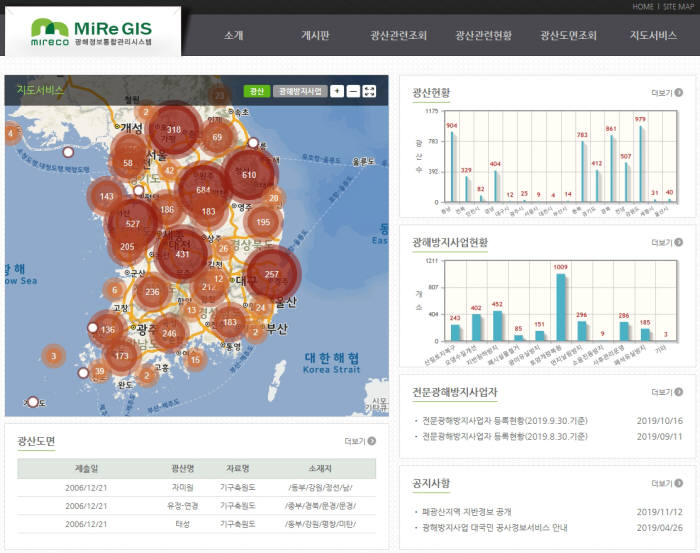700x553 pixels.
Task: Open 광해방지사업 대국민 공사정보서비스 안내 notice
Action: 495,528
